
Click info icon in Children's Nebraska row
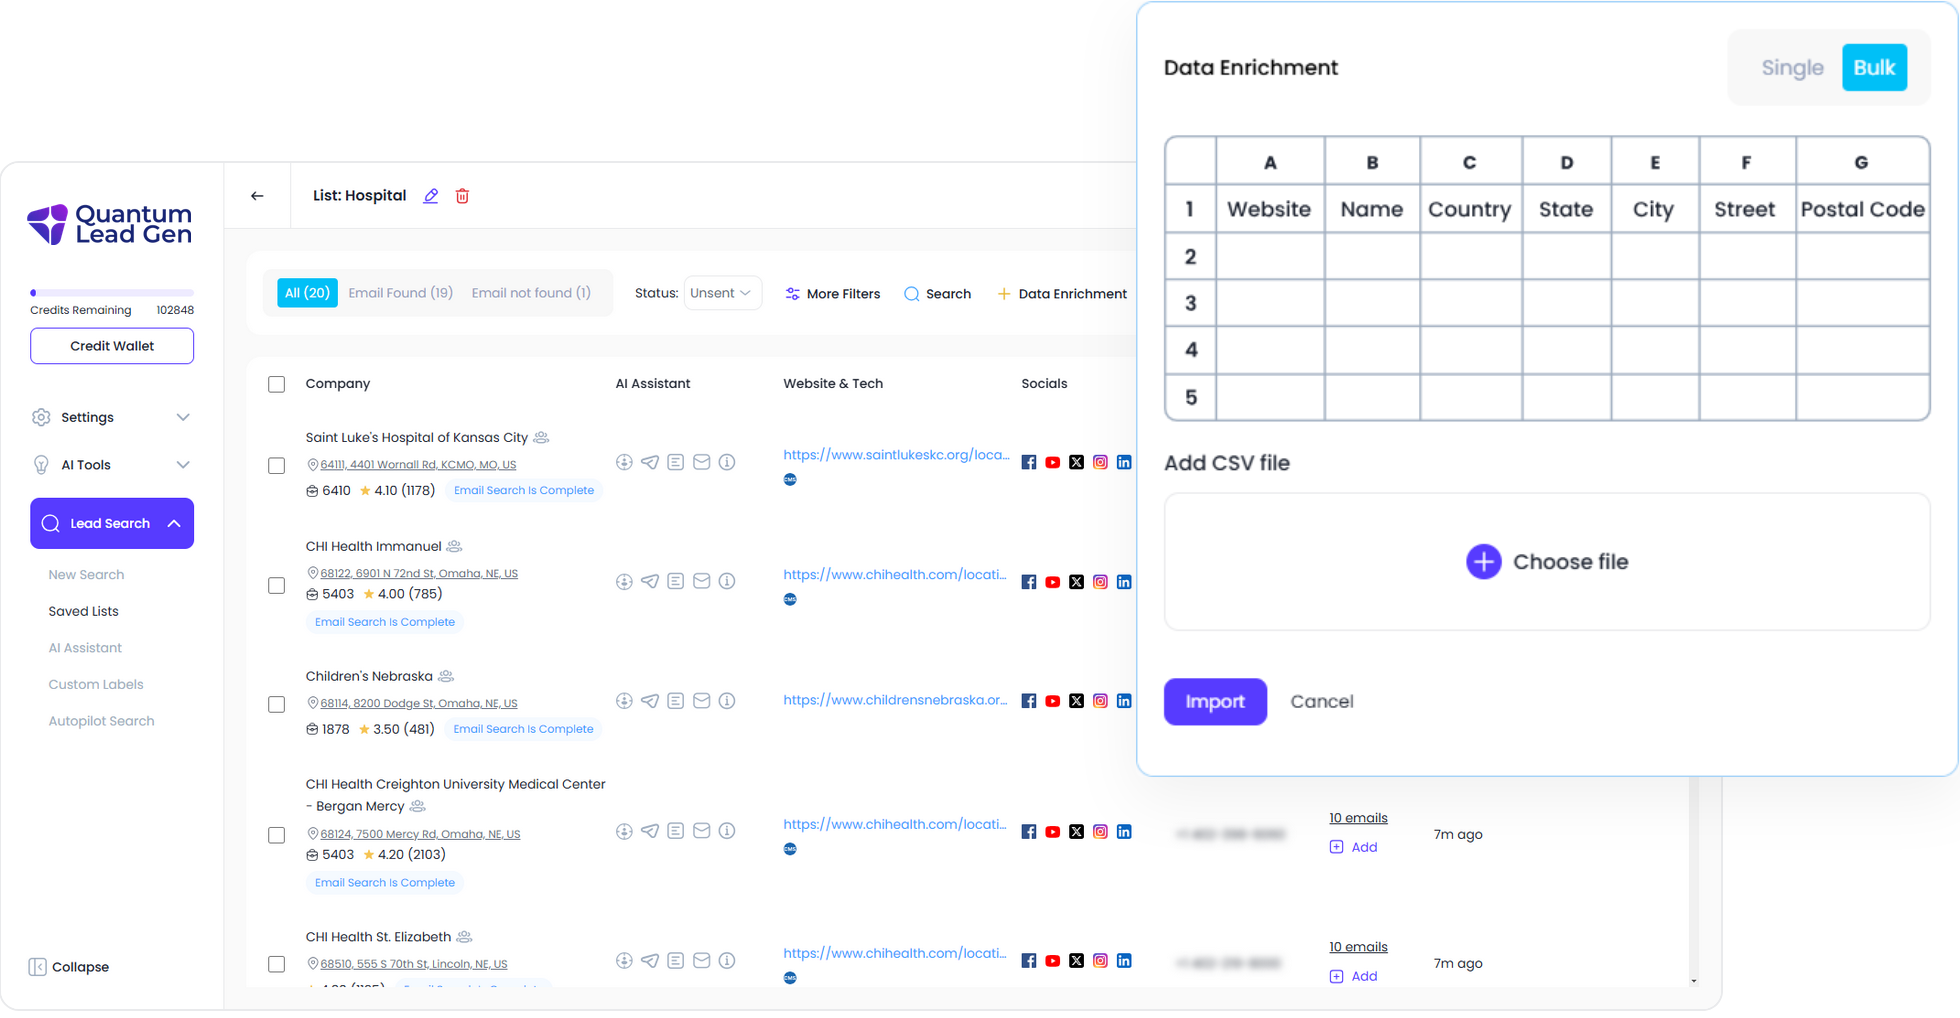pyautogui.click(x=727, y=701)
